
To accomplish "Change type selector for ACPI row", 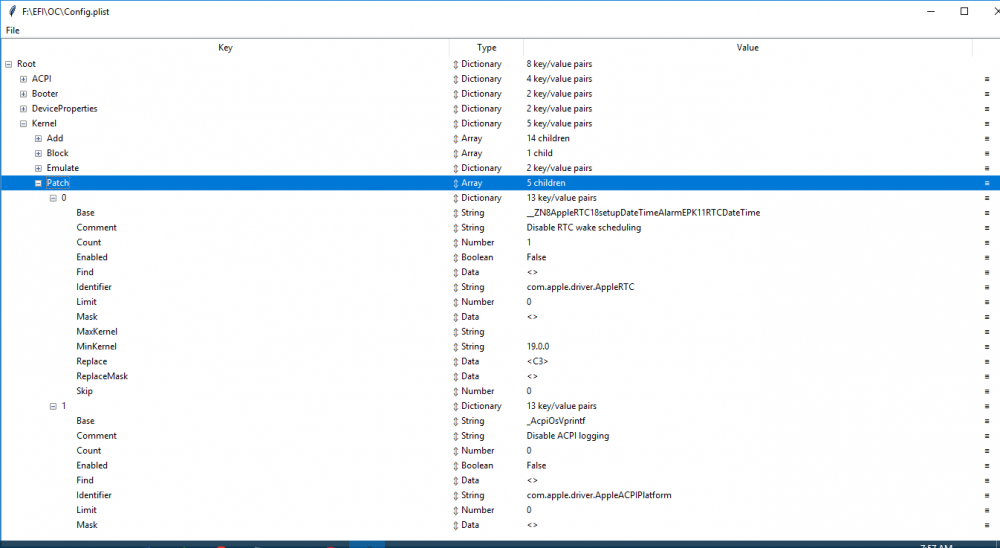I will 455,79.
